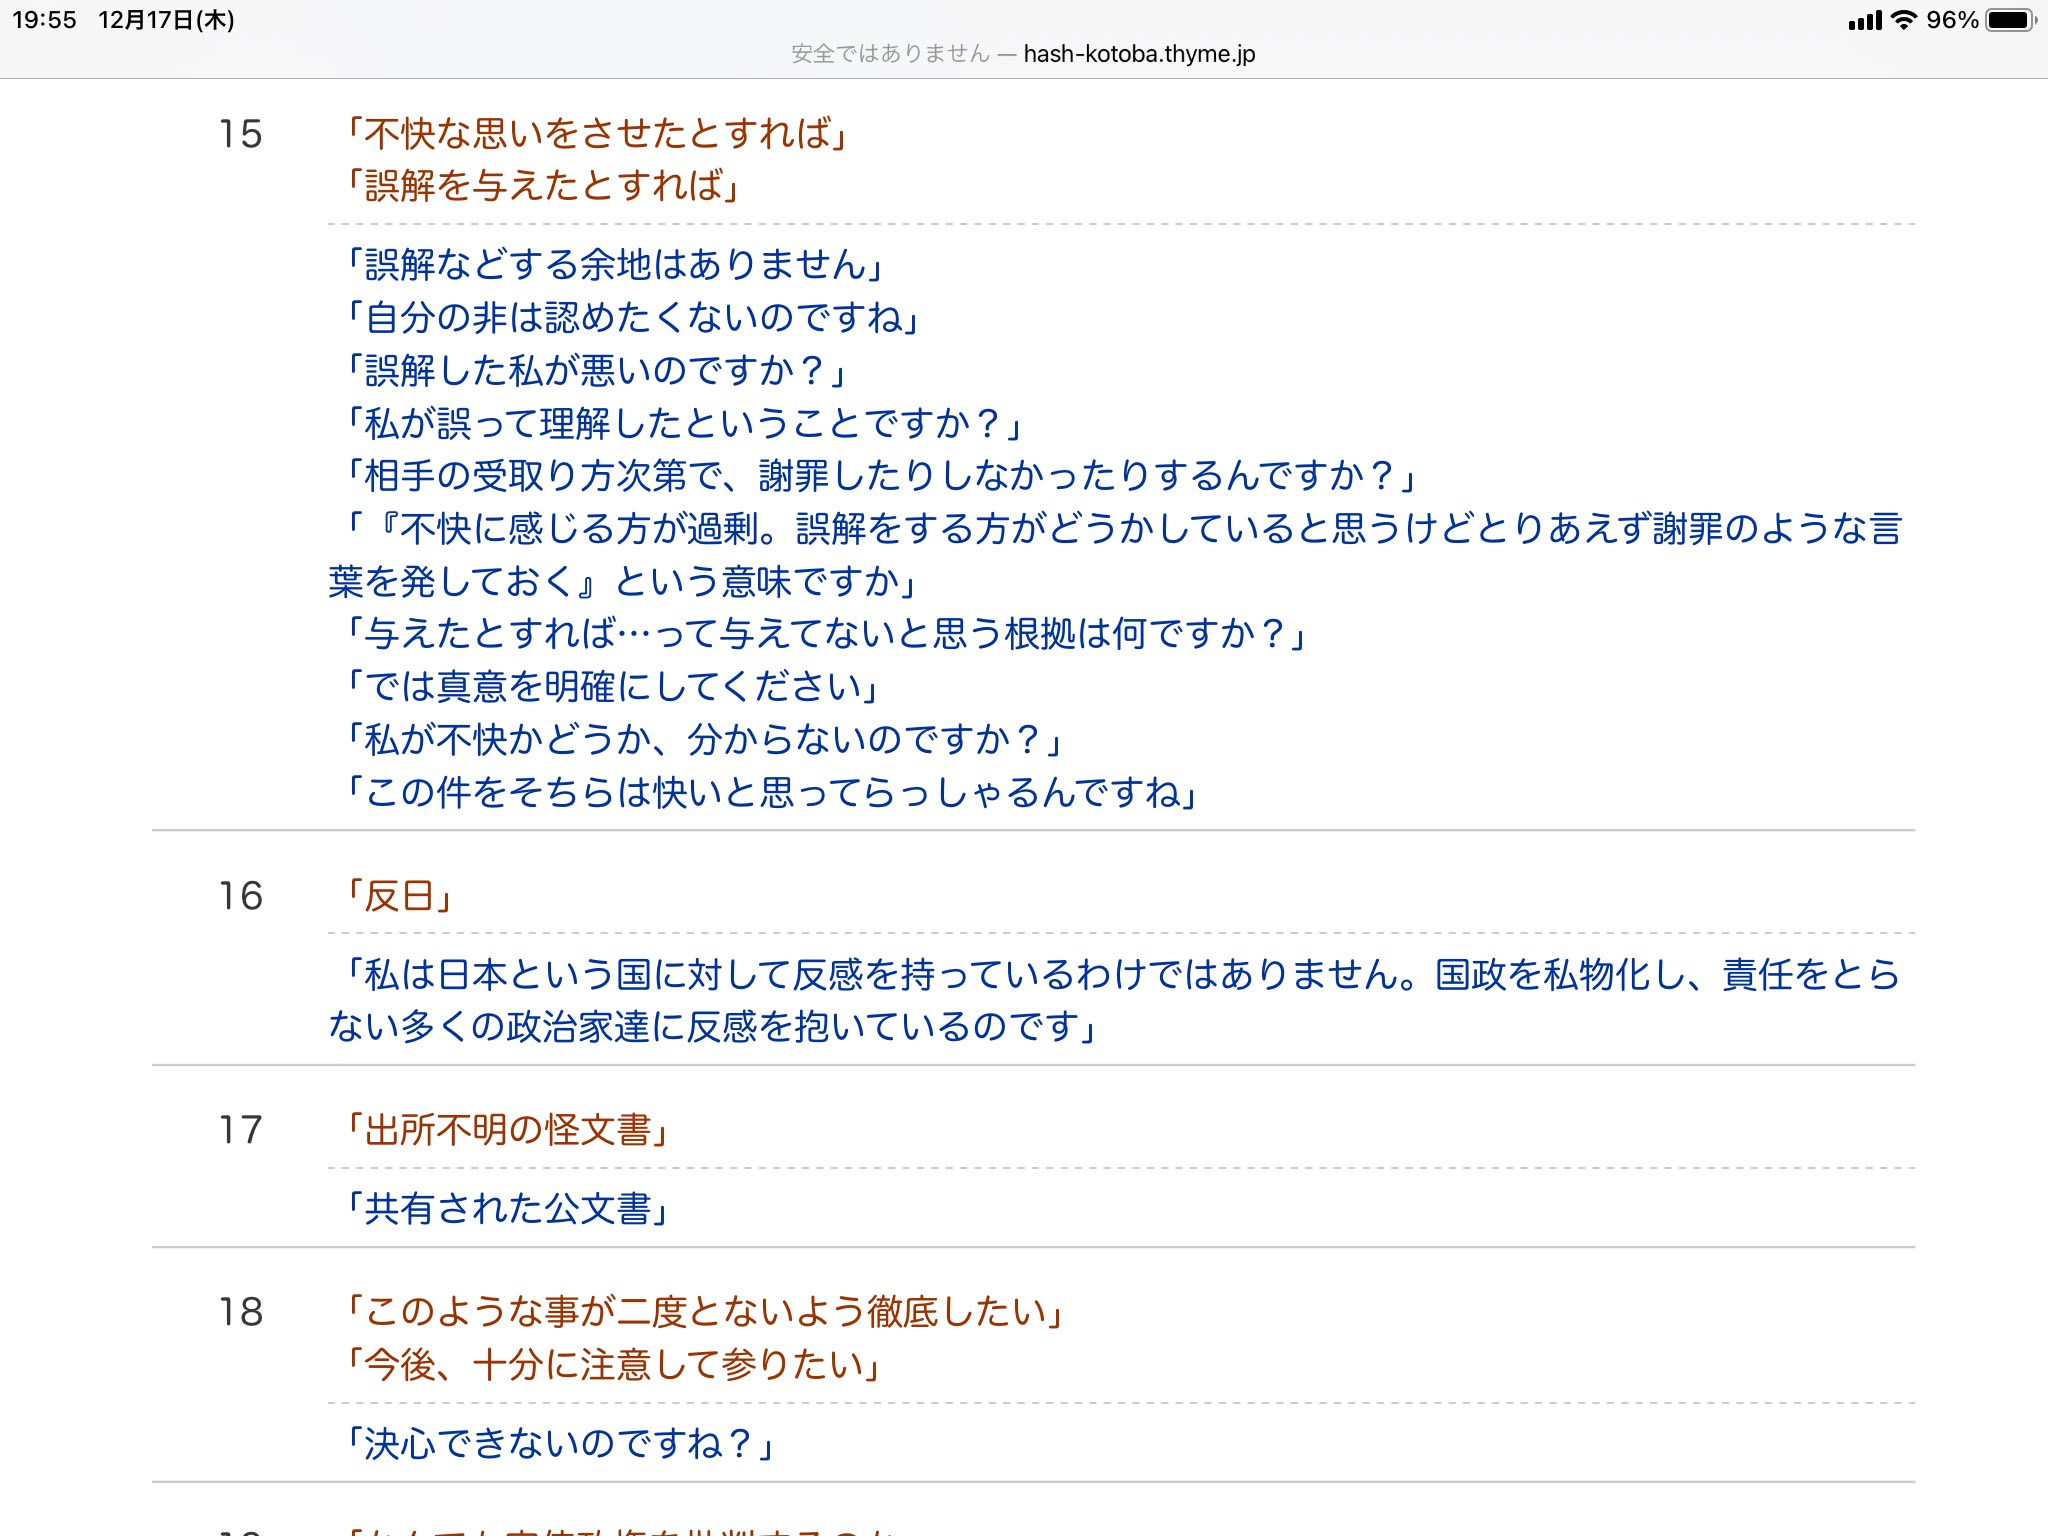Tap the battery icon in status bar
2048x1536 pixels.
point(2010,20)
